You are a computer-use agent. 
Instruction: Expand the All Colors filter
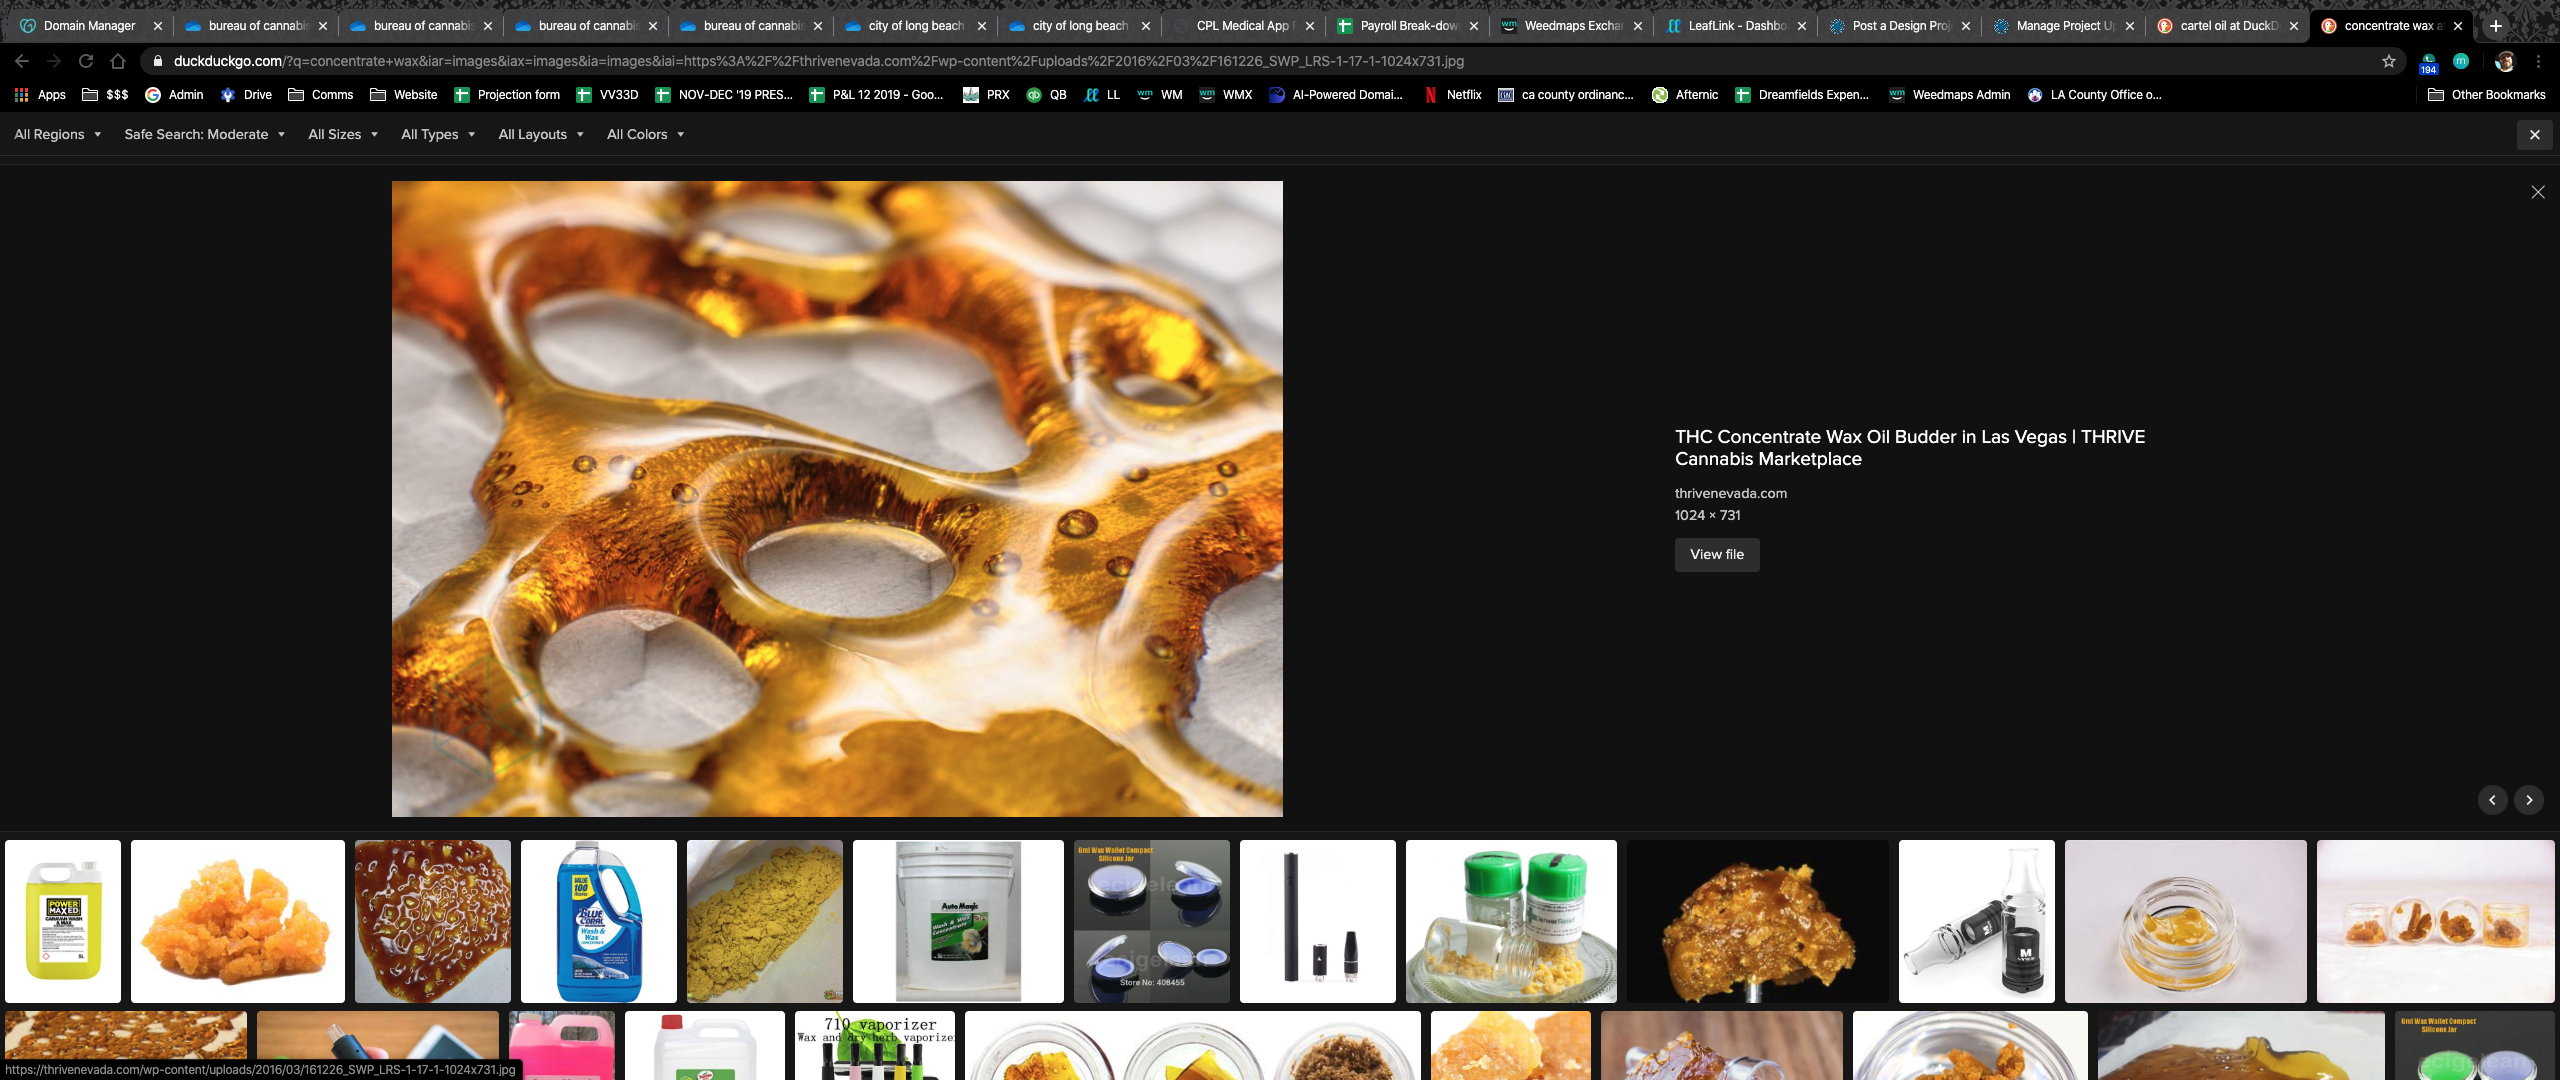[x=645, y=134]
